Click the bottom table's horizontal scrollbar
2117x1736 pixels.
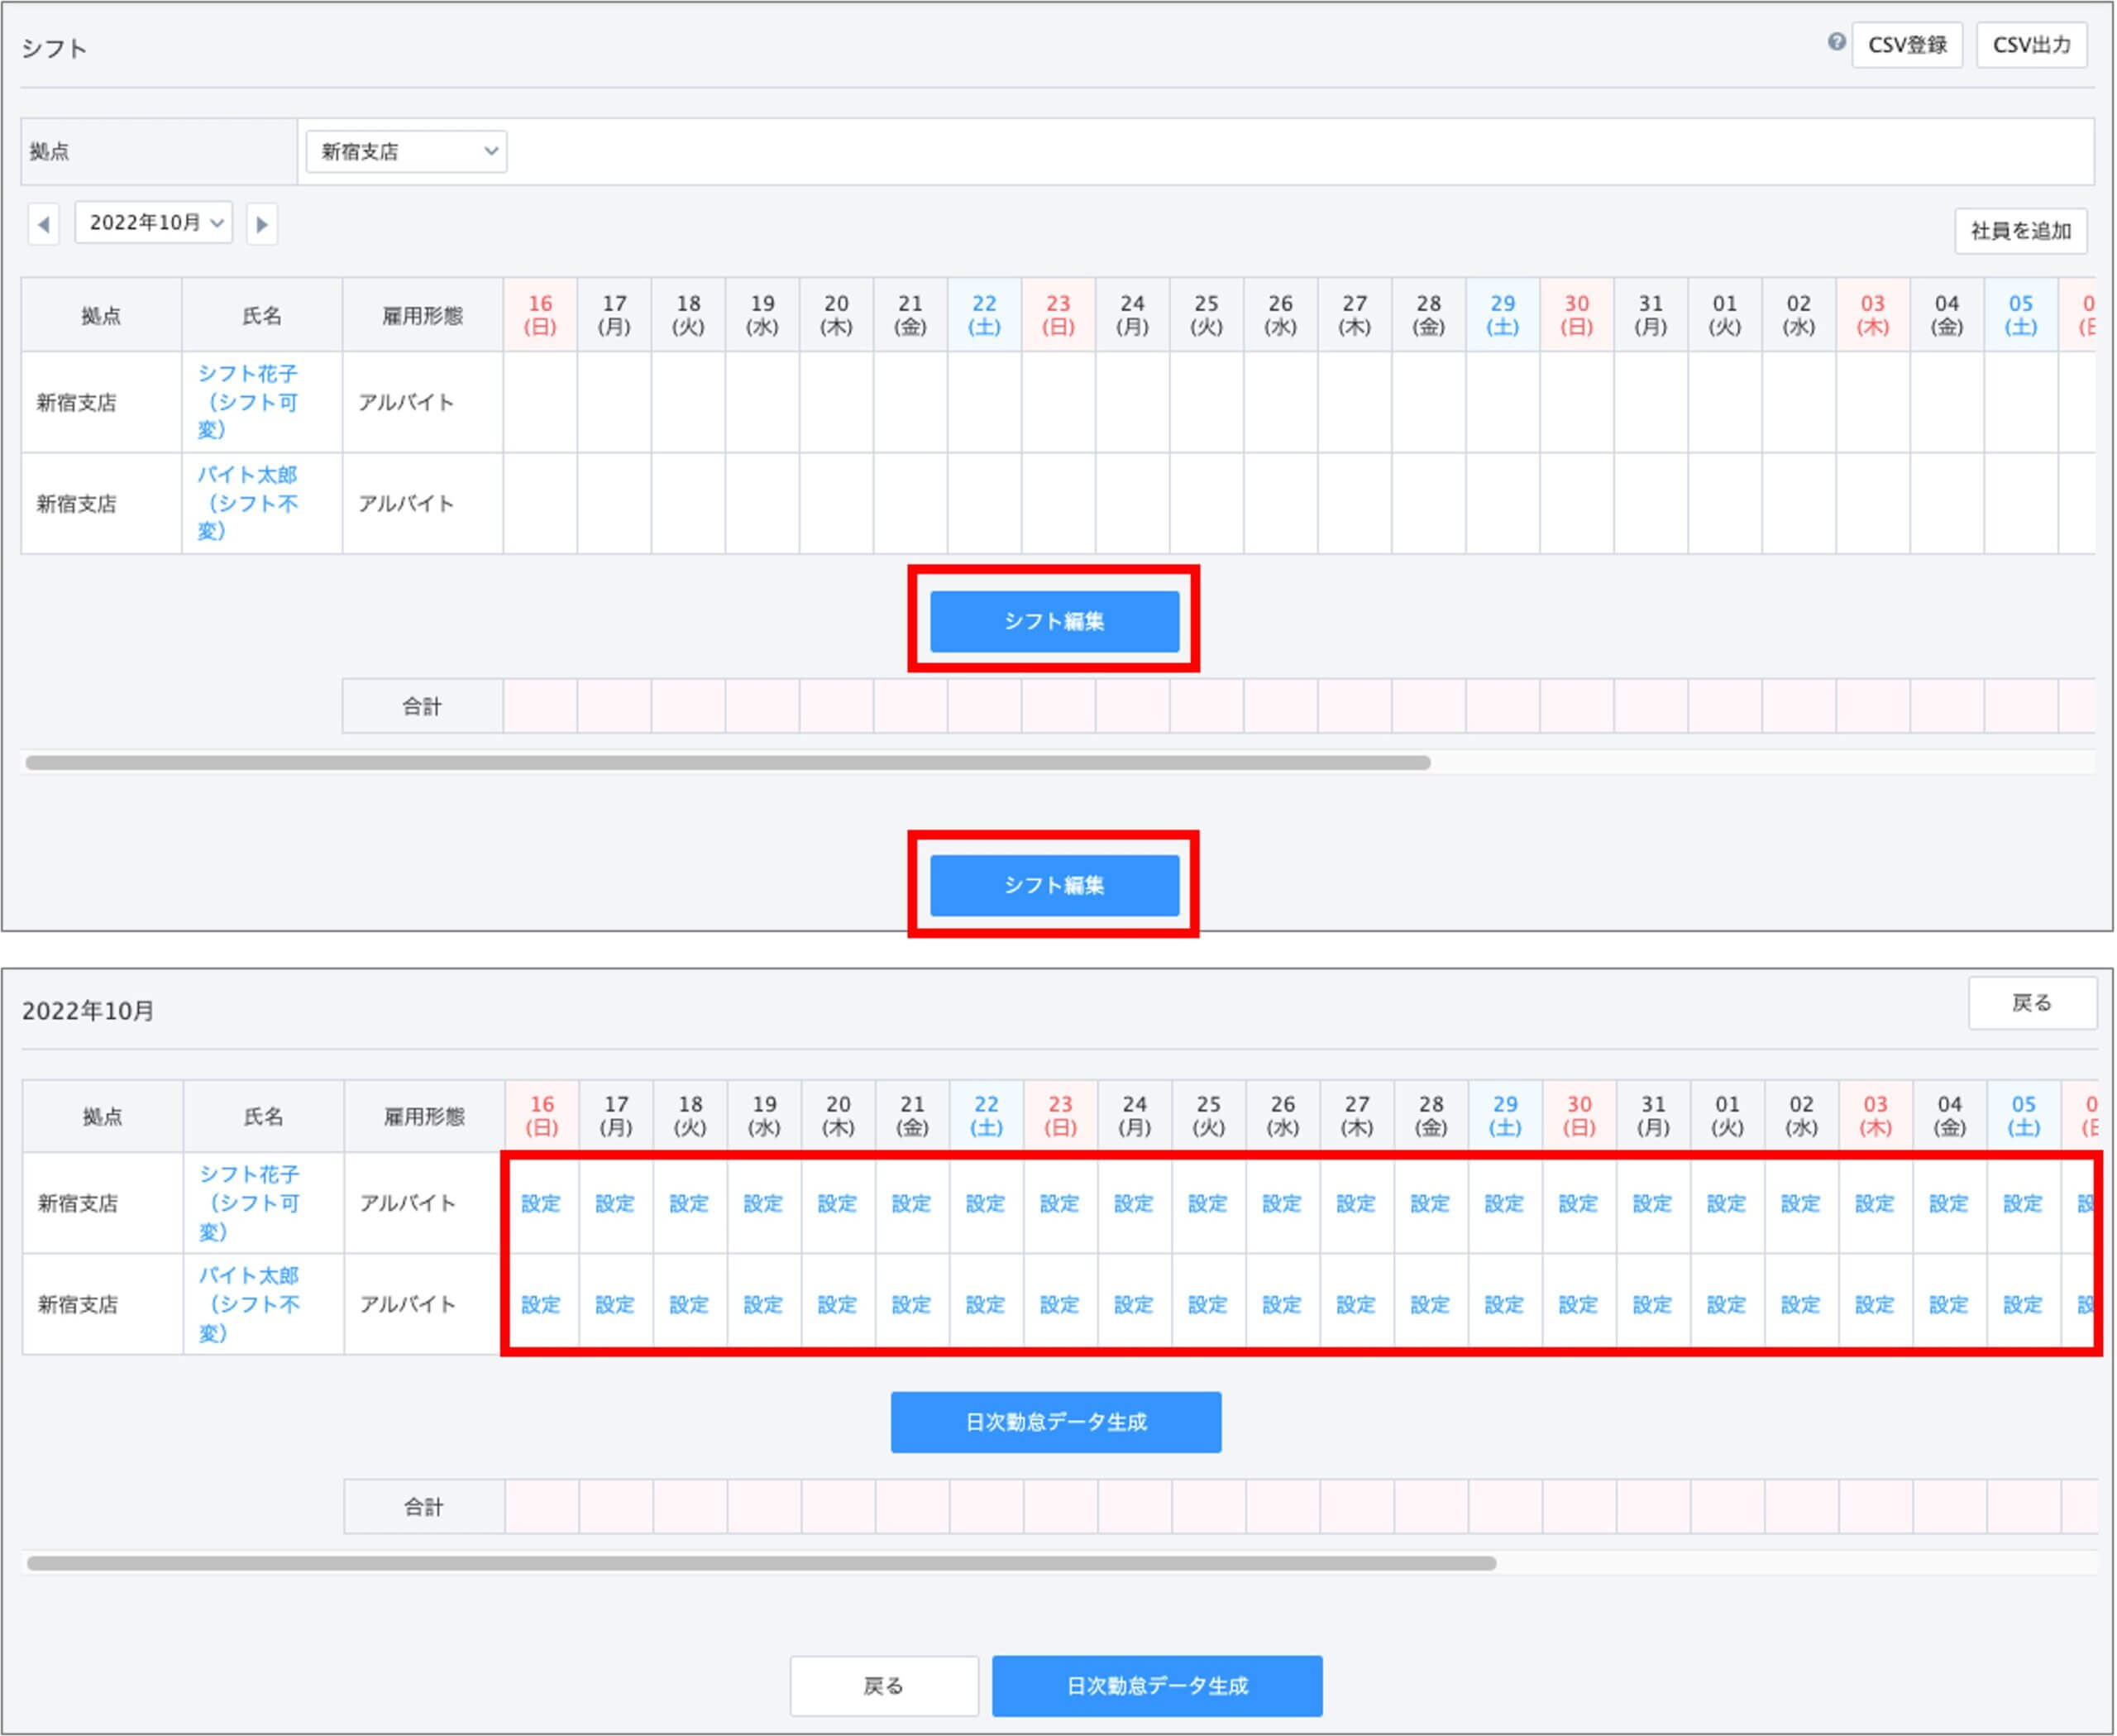click(x=760, y=1563)
